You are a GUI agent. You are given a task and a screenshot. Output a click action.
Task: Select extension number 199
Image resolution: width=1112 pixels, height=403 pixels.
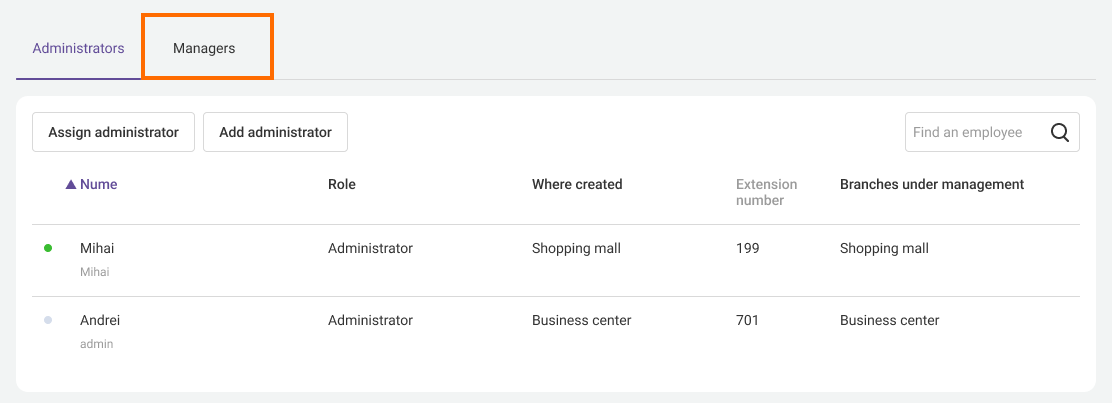click(747, 248)
